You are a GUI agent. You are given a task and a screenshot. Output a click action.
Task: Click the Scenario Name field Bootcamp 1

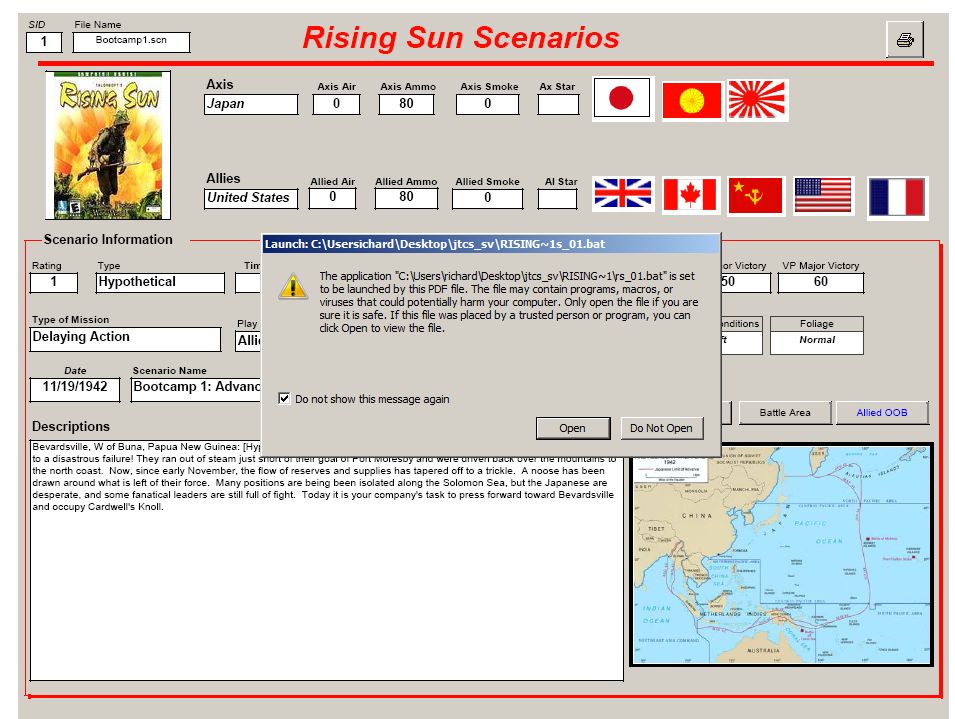[196, 390]
